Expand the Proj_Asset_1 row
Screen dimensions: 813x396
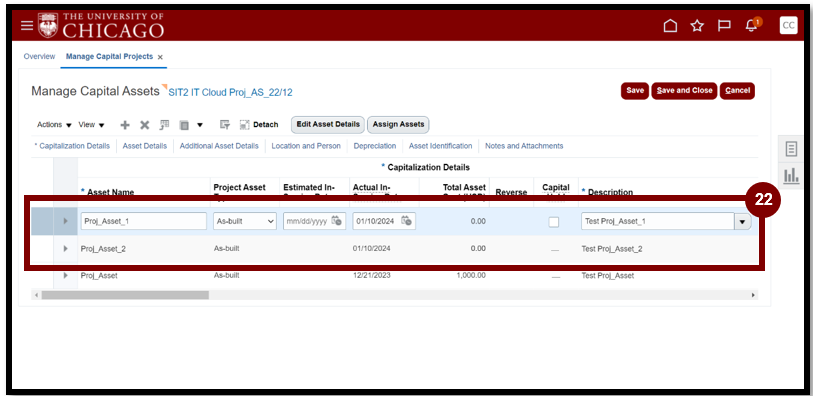tap(65, 221)
